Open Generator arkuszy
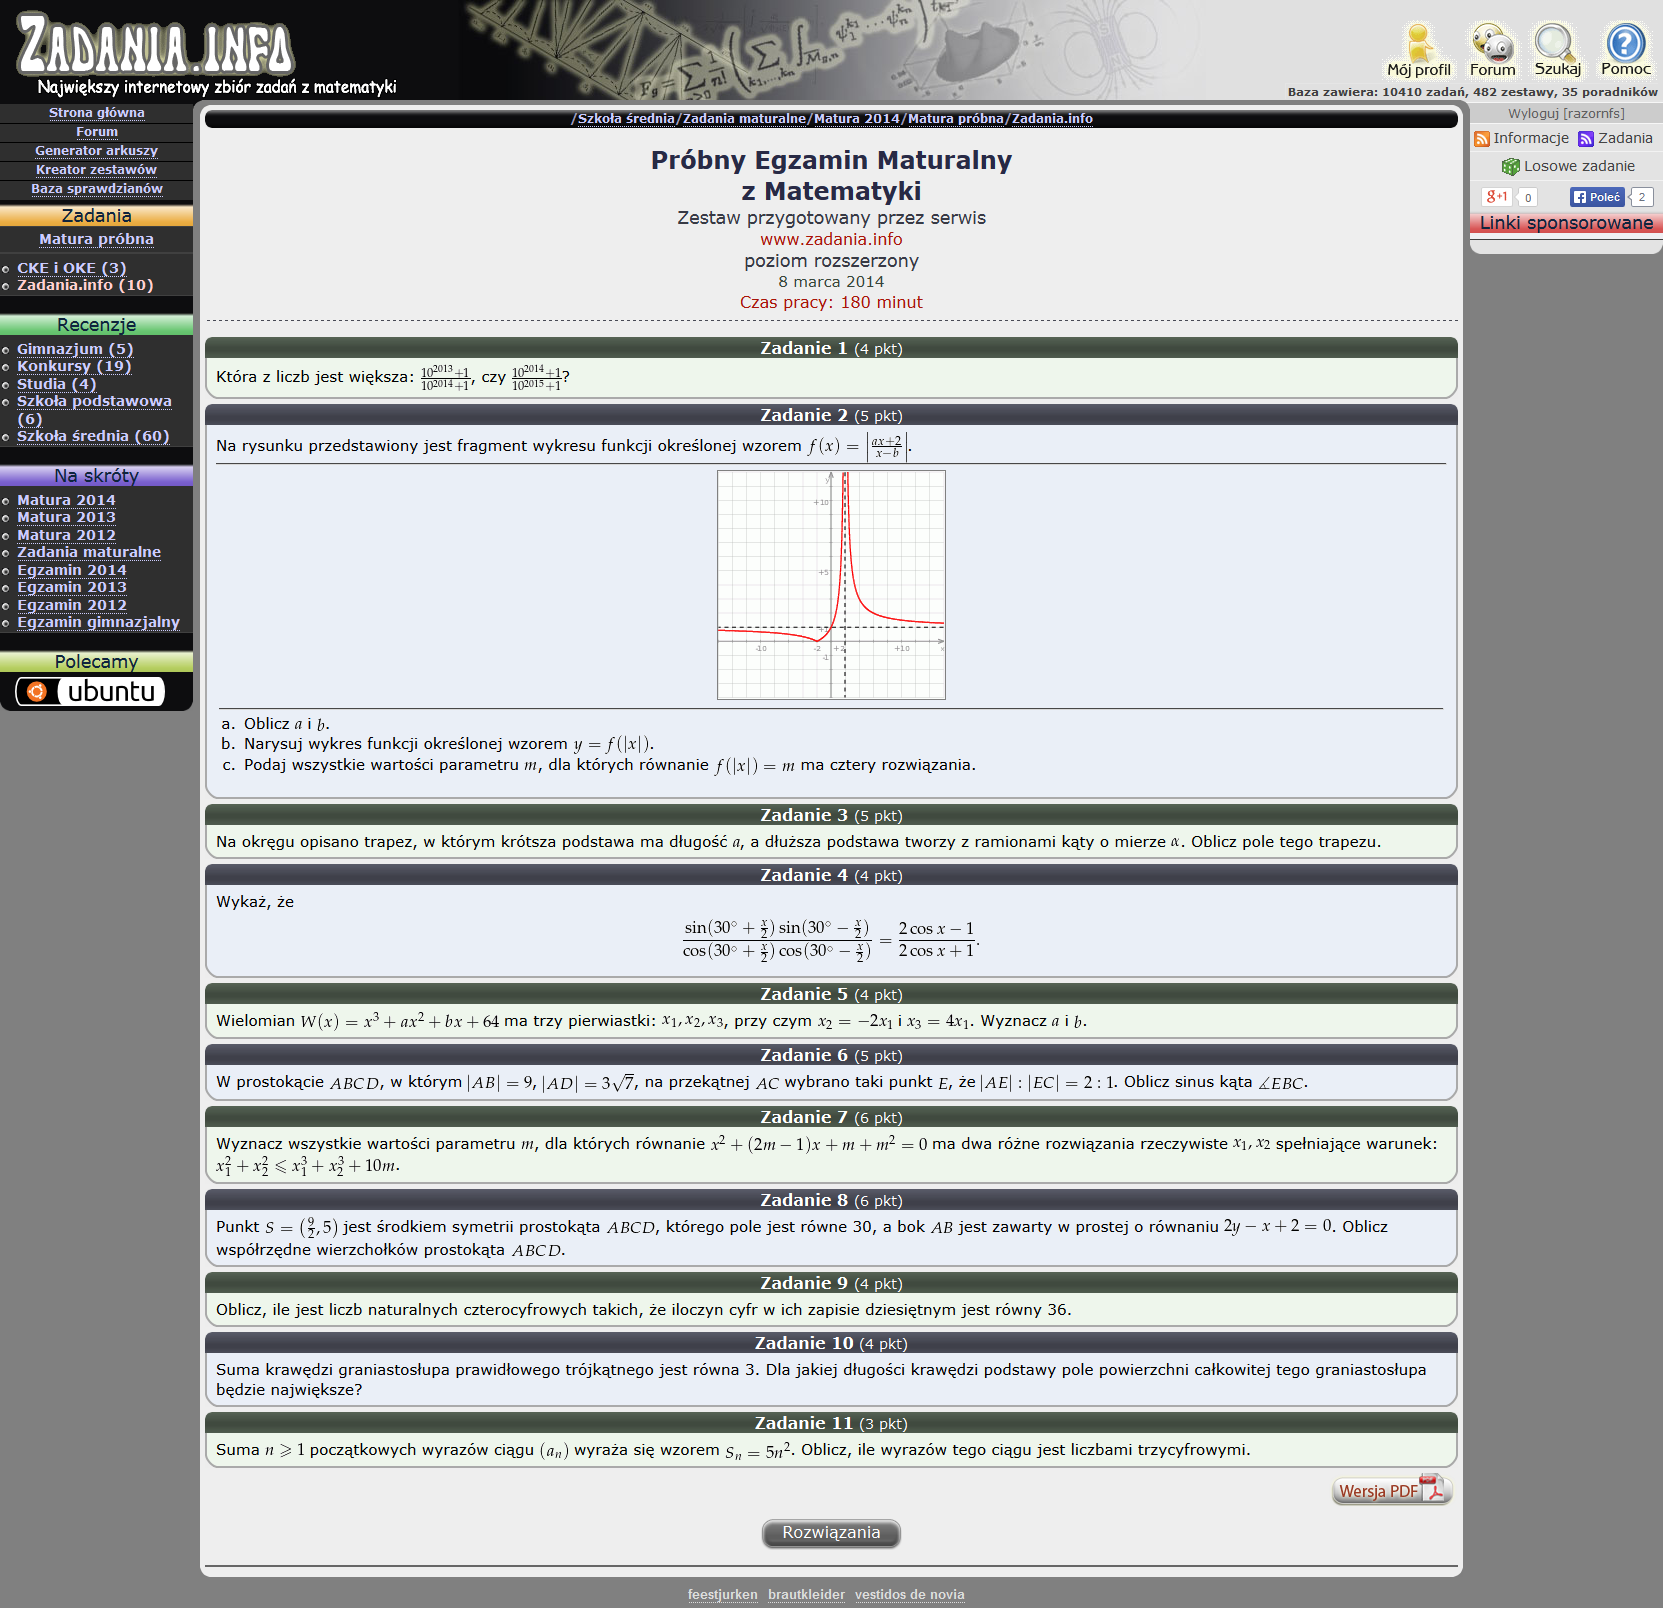 point(97,151)
